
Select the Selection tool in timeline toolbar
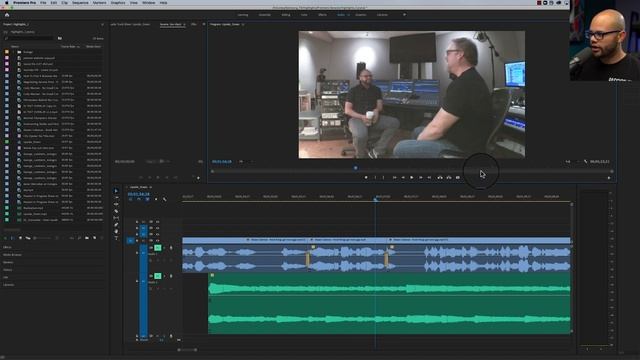(x=116, y=191)
